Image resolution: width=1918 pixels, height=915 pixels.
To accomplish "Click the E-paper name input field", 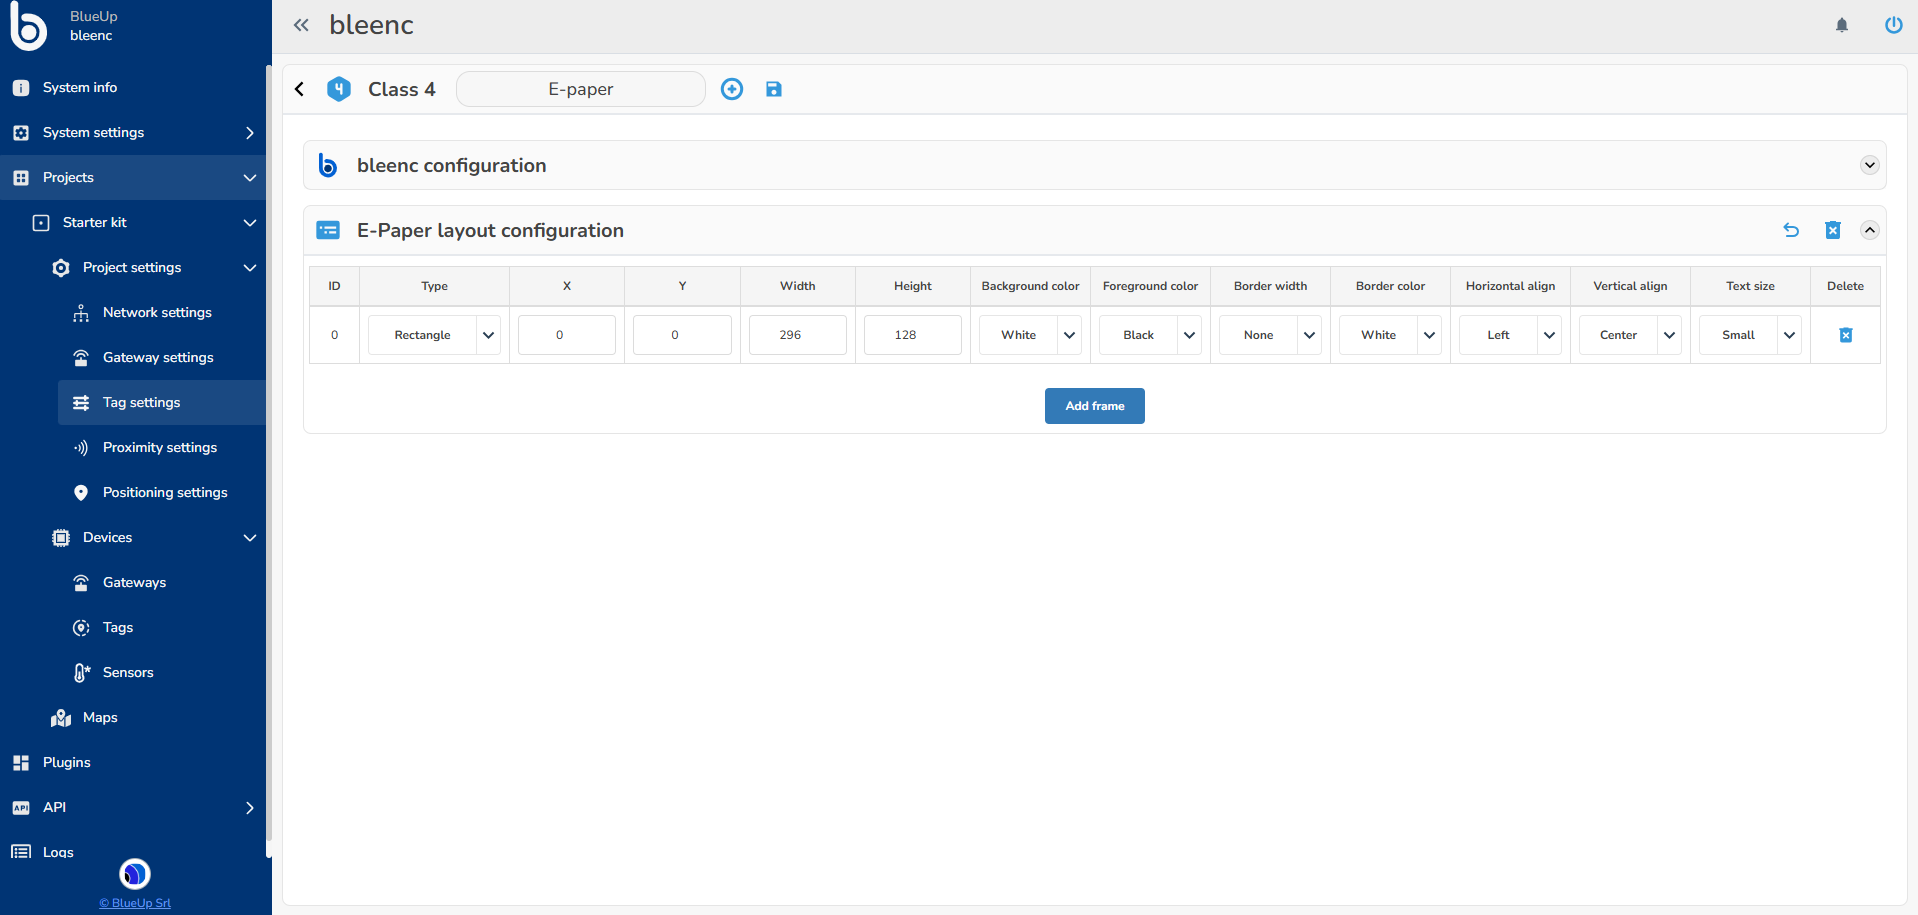I will point(580,89).
